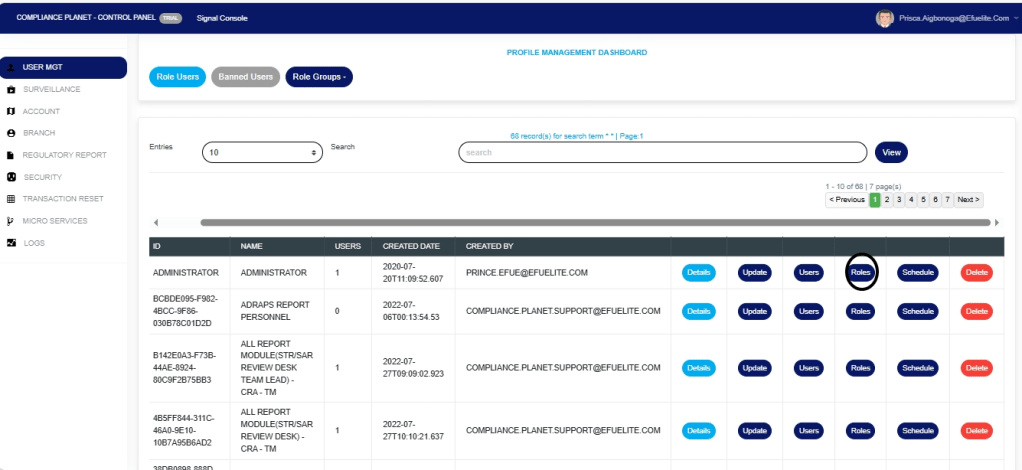This screenshot has height=470, width=1022.
Task: Go to page 2 of results
Action: (887, 200)
